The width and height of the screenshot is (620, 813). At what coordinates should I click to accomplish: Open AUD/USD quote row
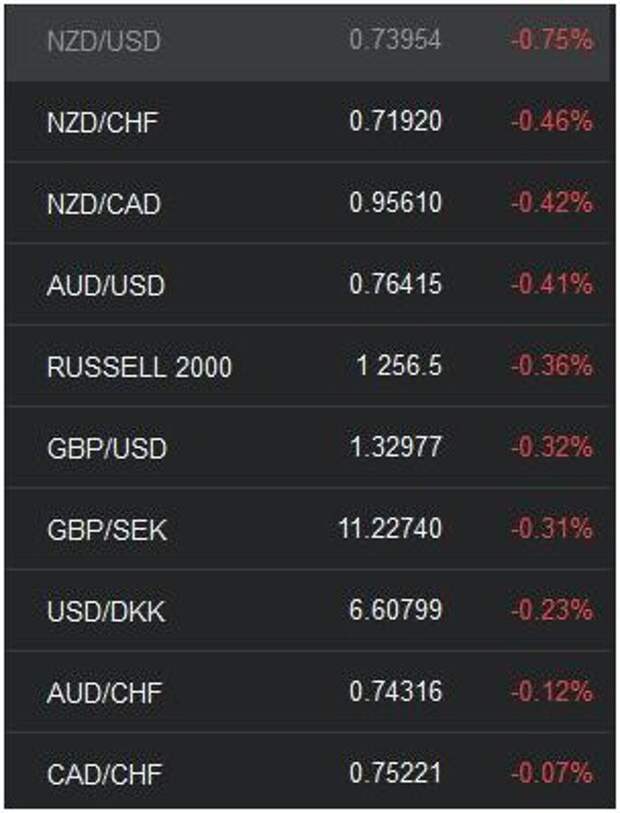(310, 284)
